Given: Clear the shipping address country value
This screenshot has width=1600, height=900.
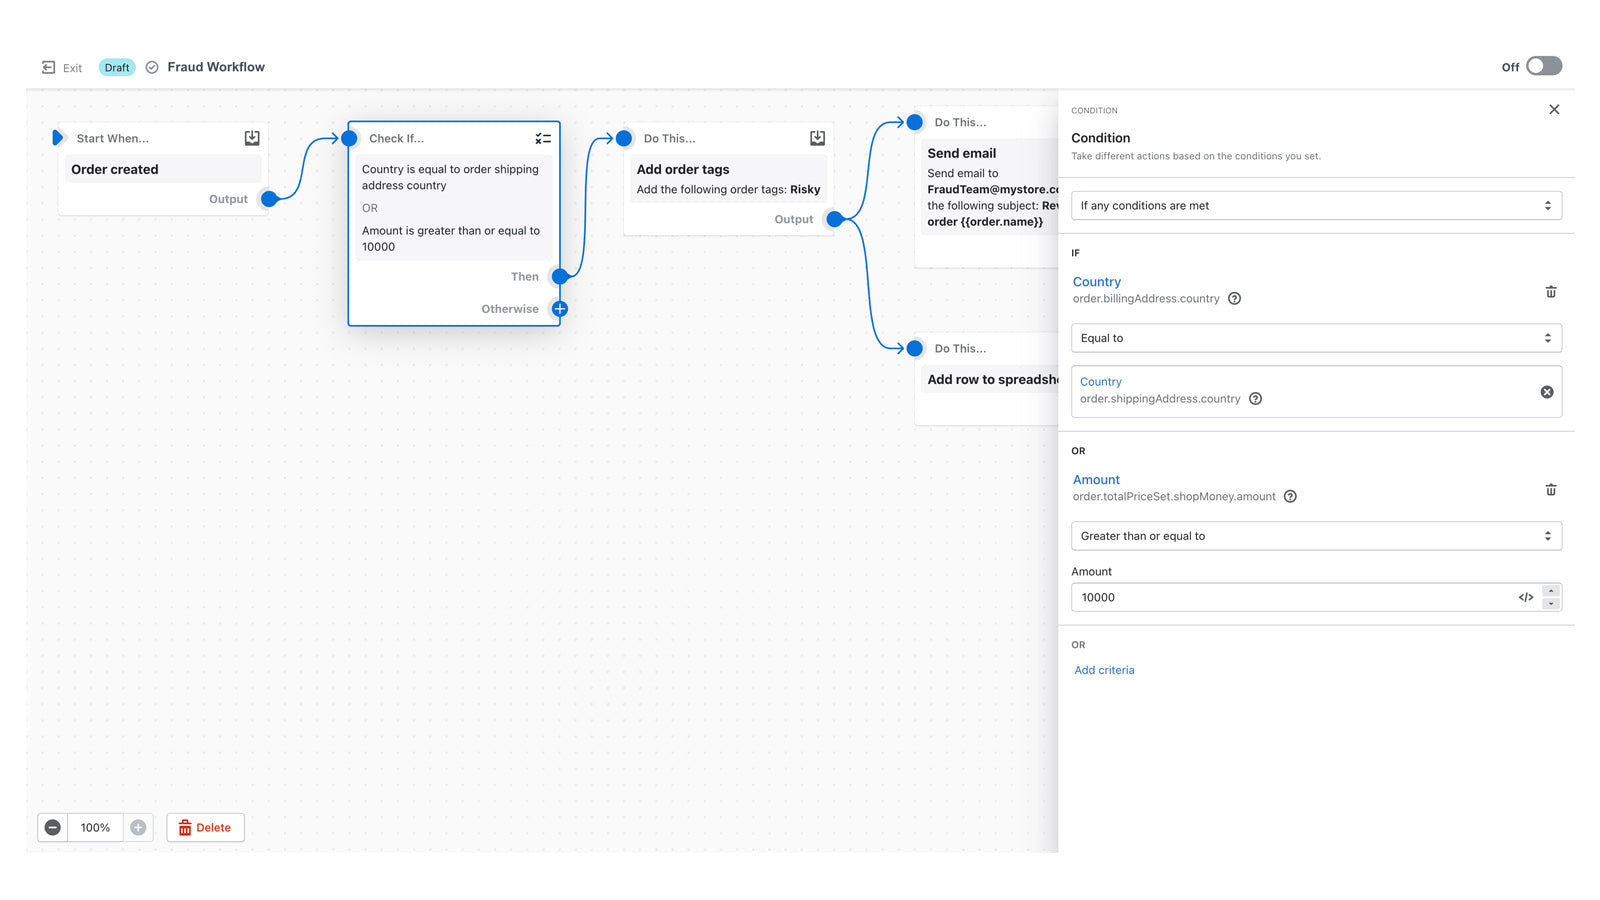Looking at the screenshot, I should pos(1548,391).
